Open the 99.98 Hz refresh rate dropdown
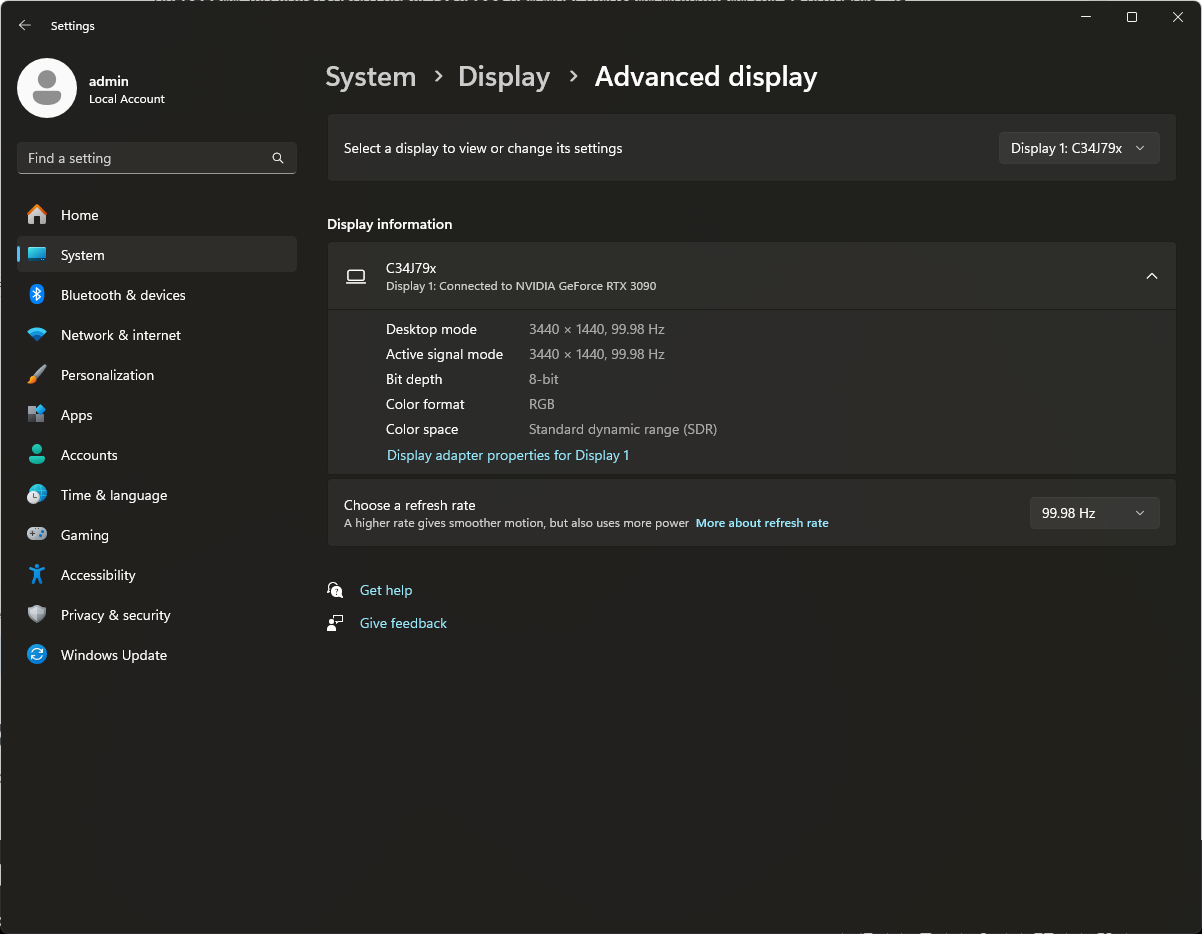 pos(1094,513)
